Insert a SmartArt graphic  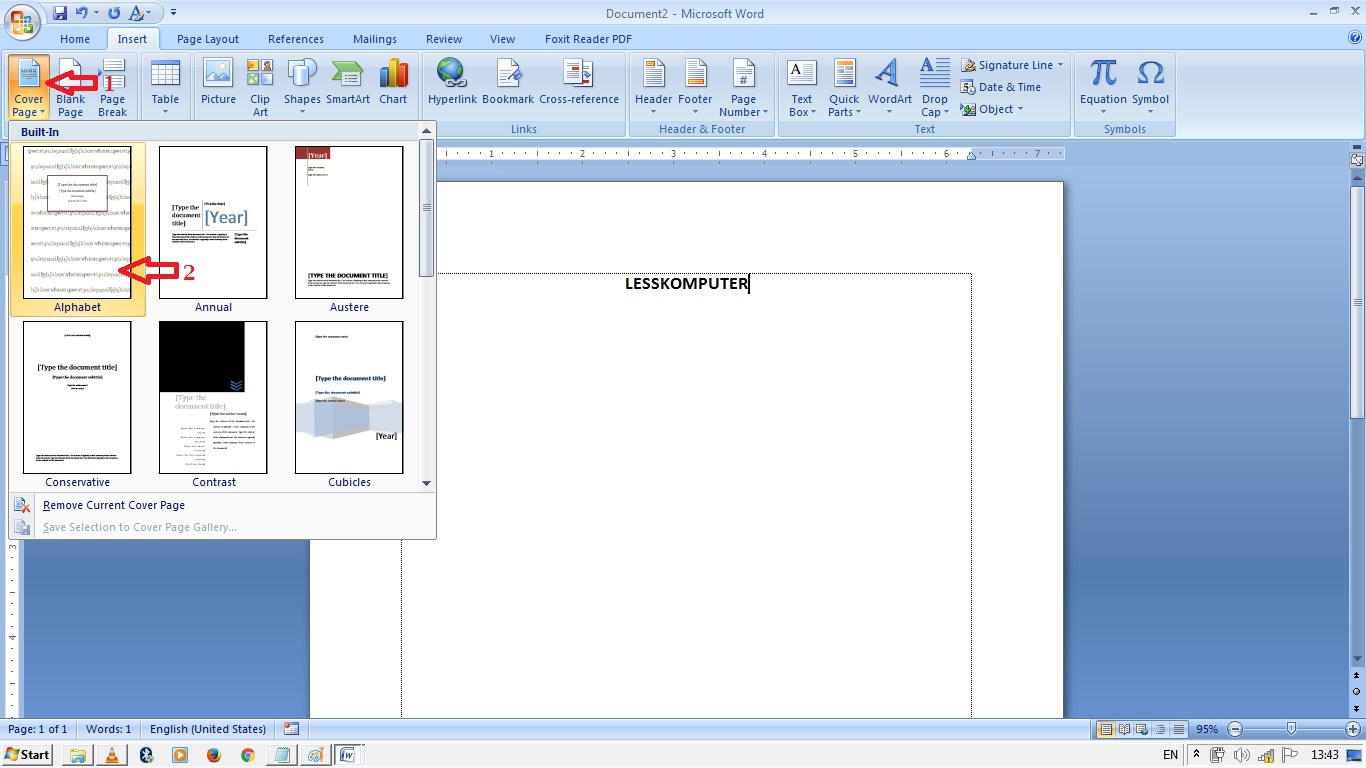(x=348, y=85)
